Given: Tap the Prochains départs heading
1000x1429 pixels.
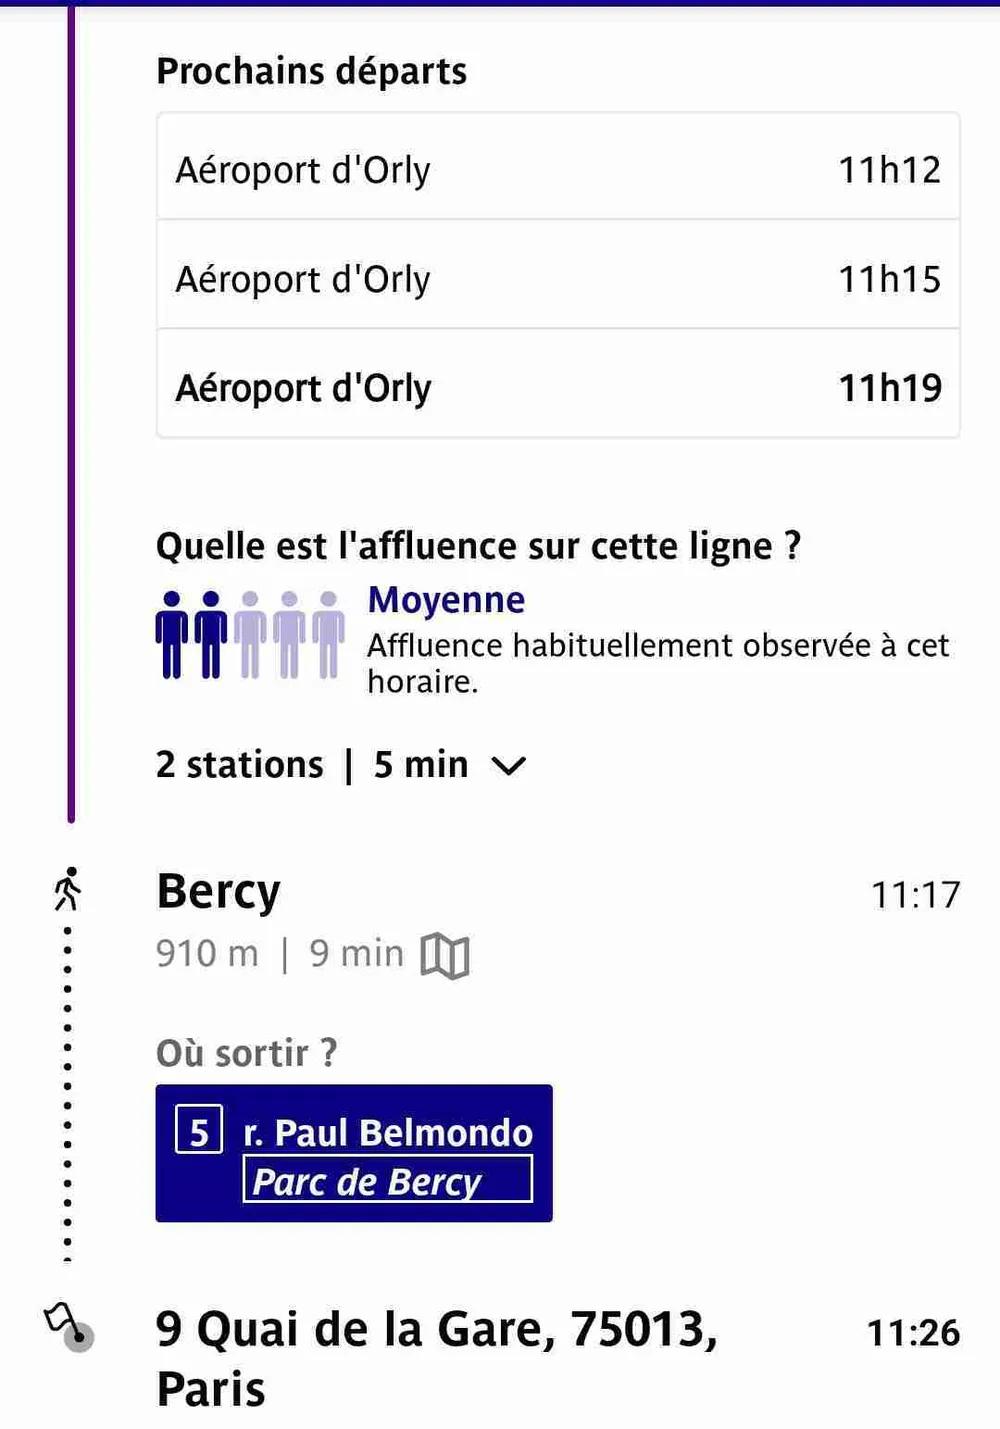Looking at the screenshot, I should 312,72.
